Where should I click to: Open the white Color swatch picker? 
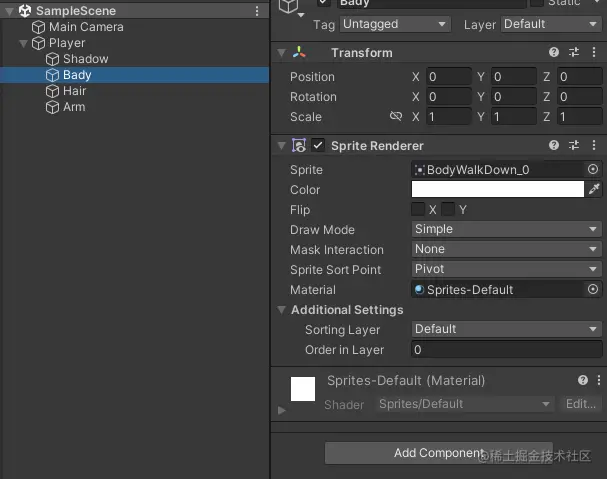497,189
